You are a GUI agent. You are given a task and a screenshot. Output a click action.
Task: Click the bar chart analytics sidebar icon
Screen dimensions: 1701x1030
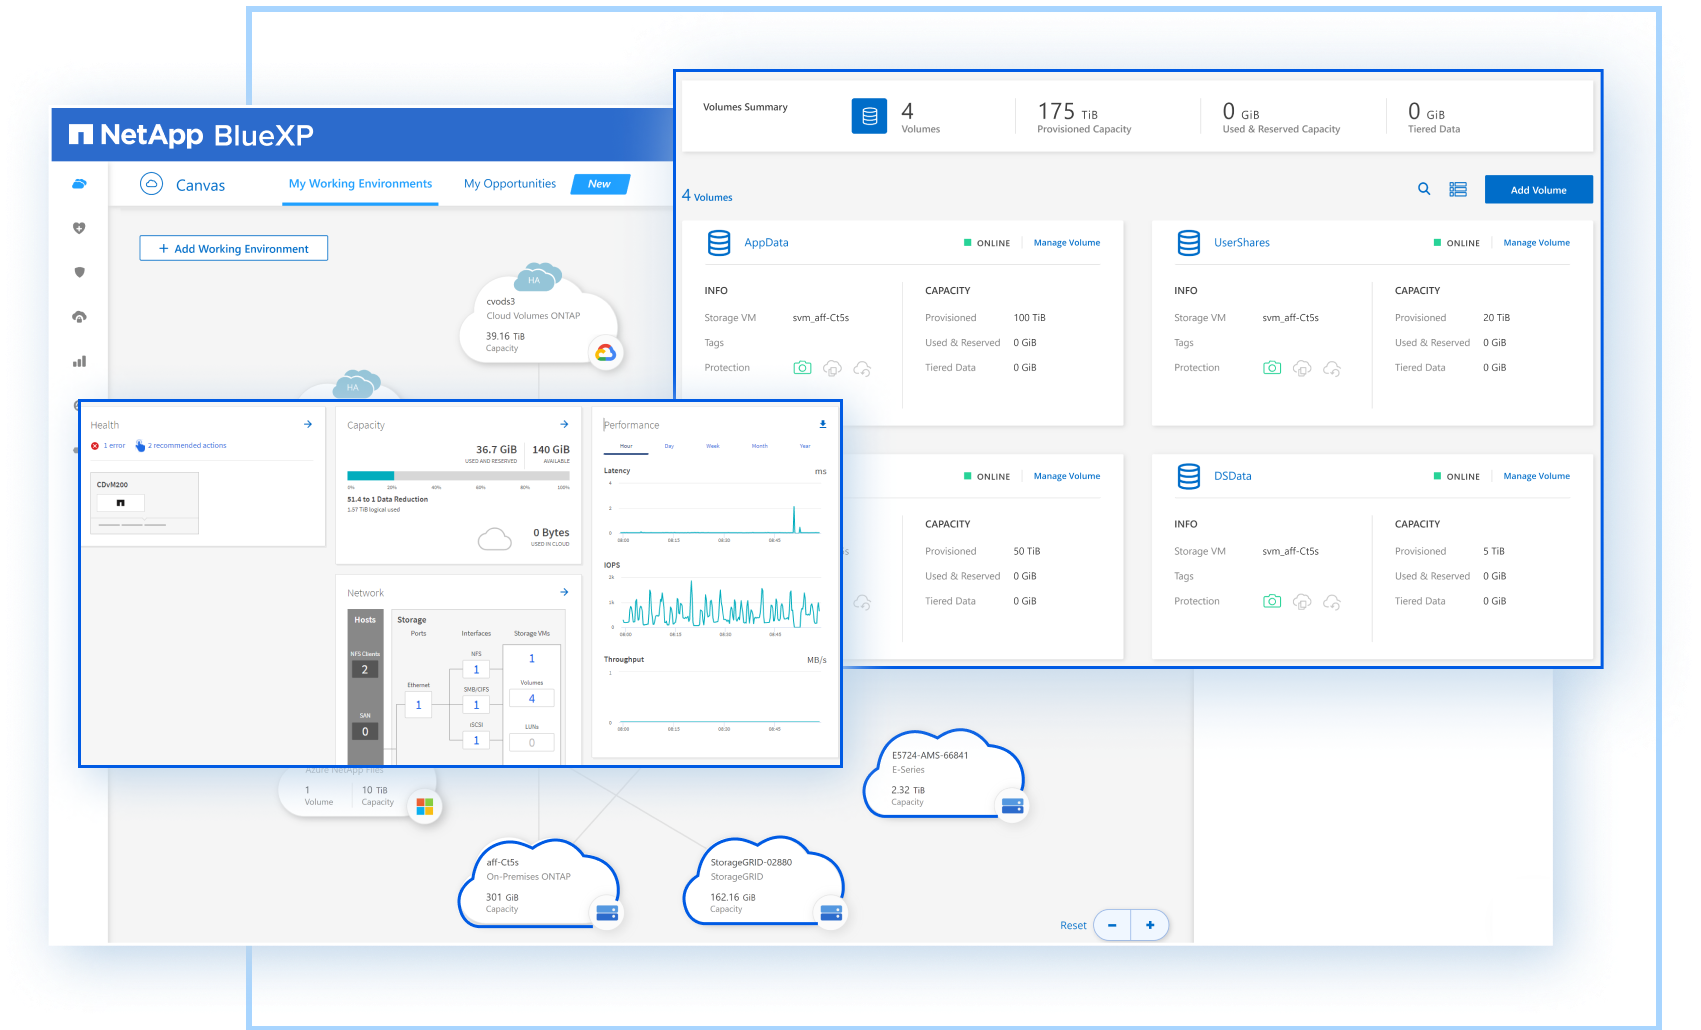click(79, 361)
